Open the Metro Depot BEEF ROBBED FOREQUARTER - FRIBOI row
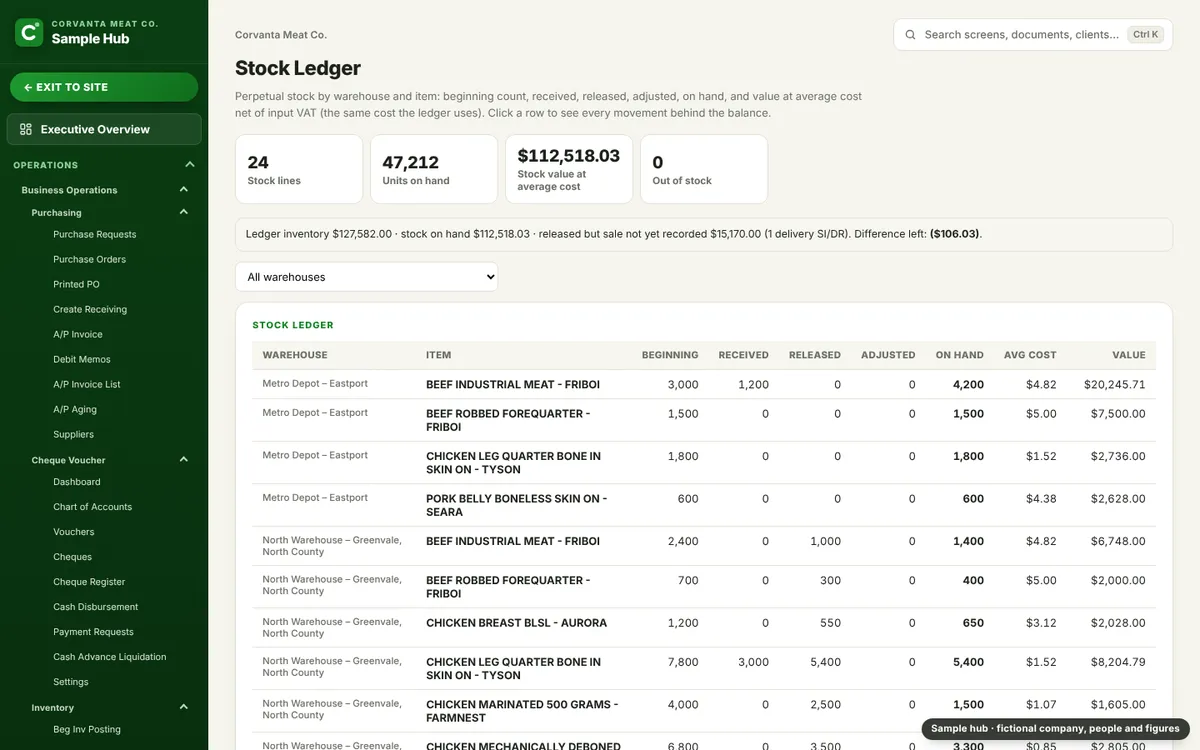 click(x=704, y=420)
